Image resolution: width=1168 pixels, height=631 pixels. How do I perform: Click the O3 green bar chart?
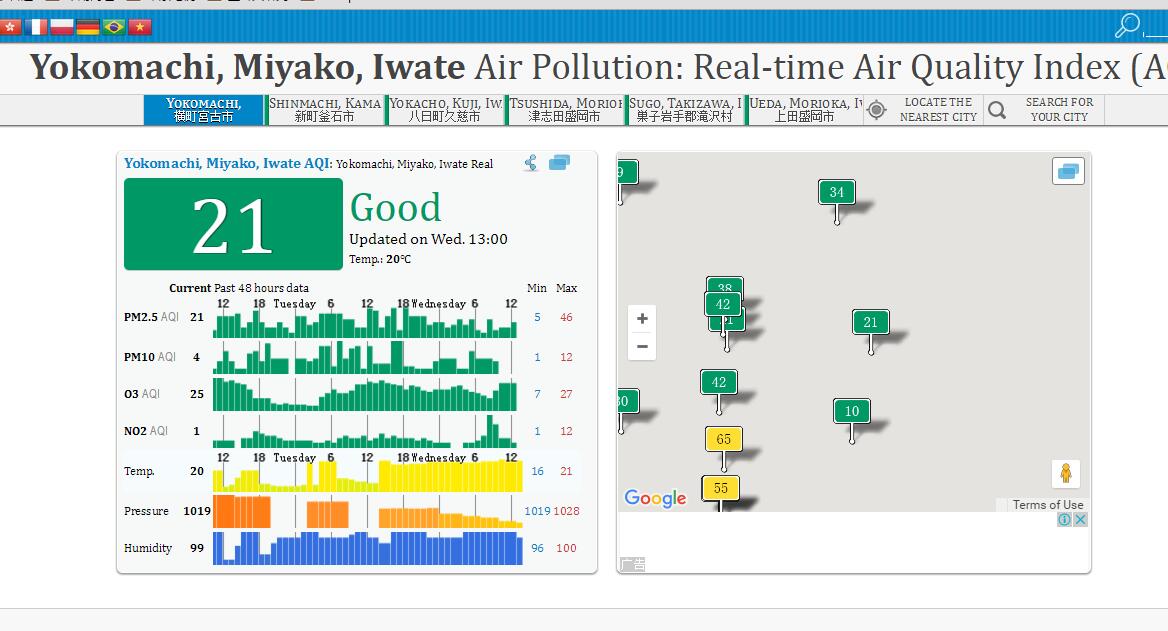(365, 394)
